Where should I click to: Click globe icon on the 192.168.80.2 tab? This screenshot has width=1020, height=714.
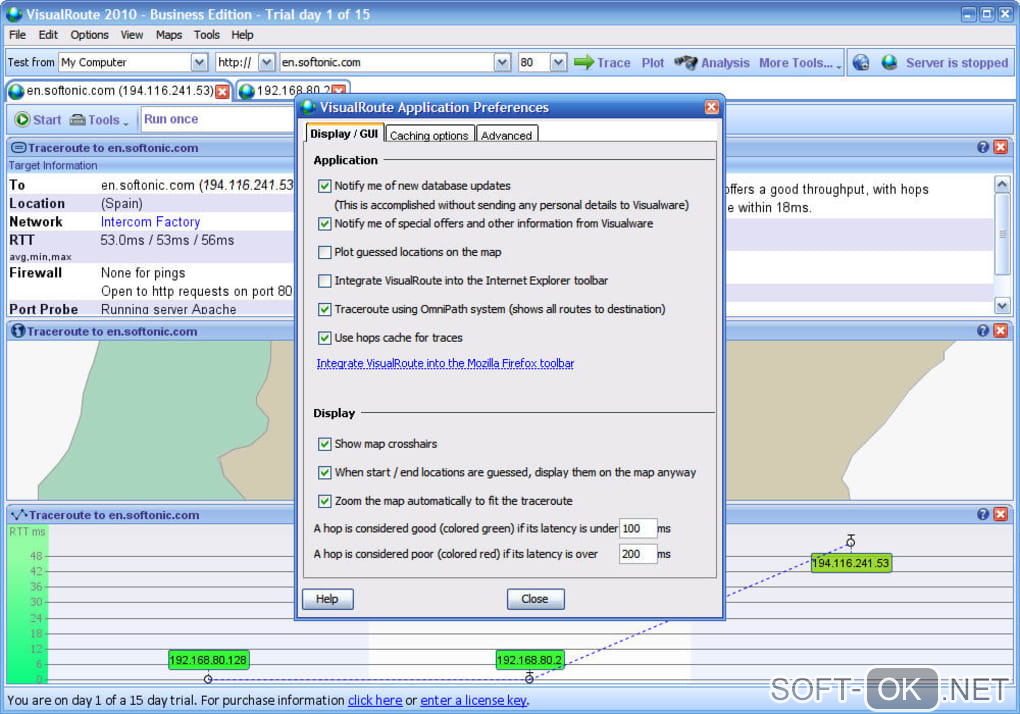[x=247, y=91]
